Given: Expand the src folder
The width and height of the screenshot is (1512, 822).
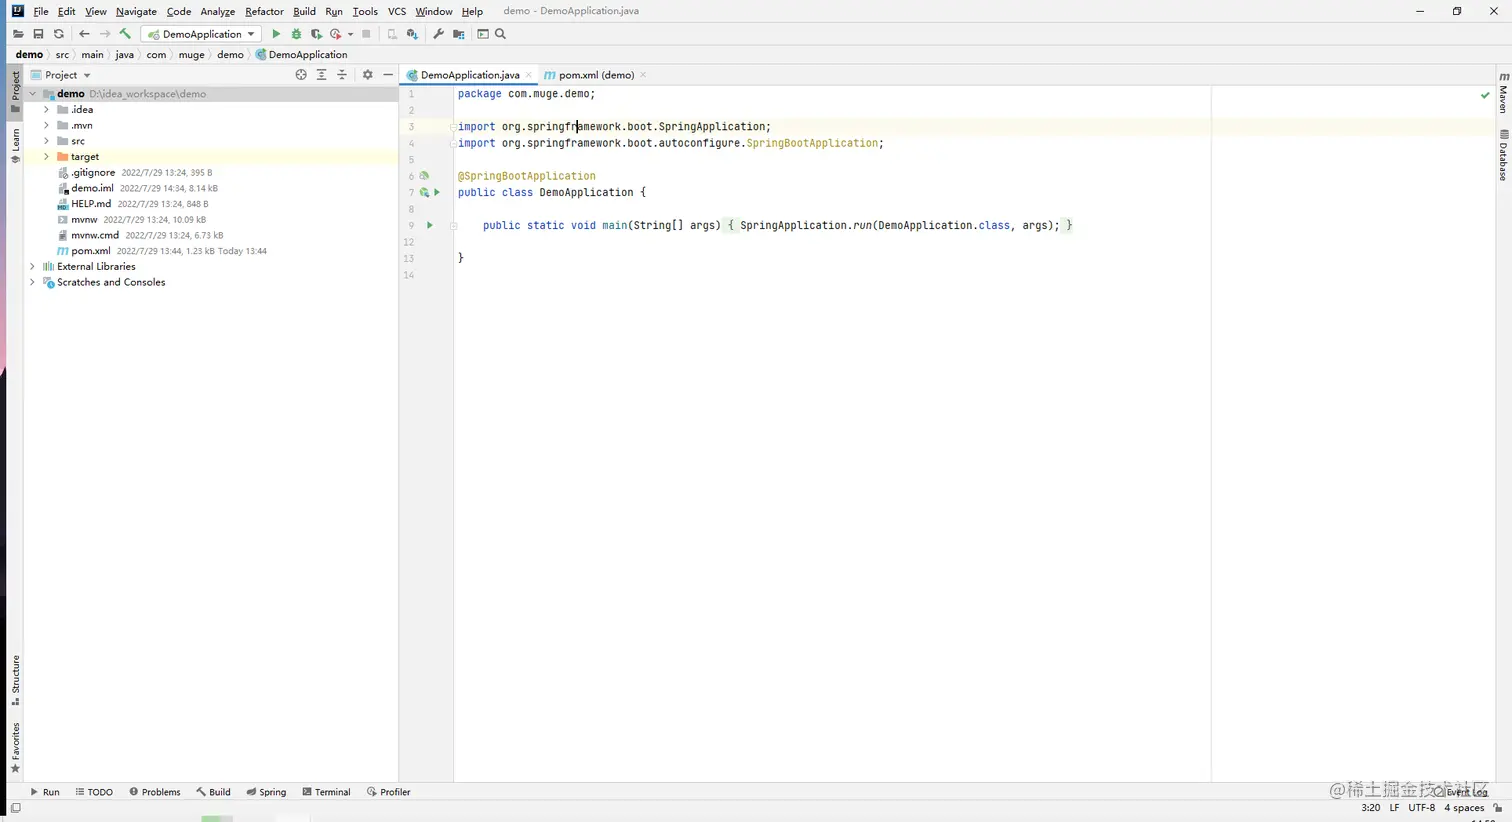Looking at the screenshot, I should click(x=46, y=141).
